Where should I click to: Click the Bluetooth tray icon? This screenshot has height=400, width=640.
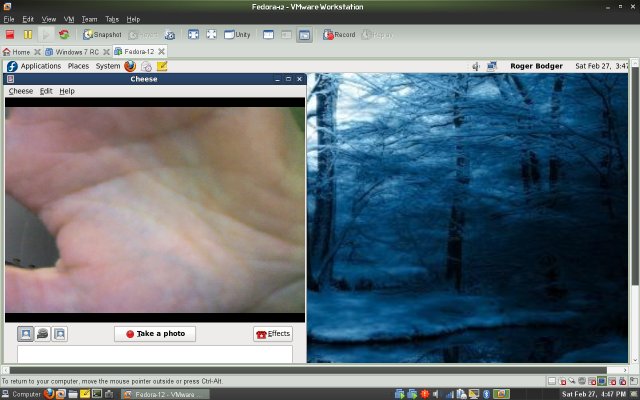click(x=486, y=394)
